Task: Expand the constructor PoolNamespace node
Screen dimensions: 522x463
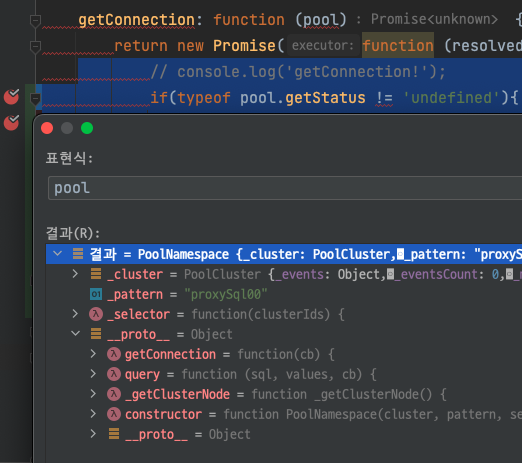Action: coord(93,414)
